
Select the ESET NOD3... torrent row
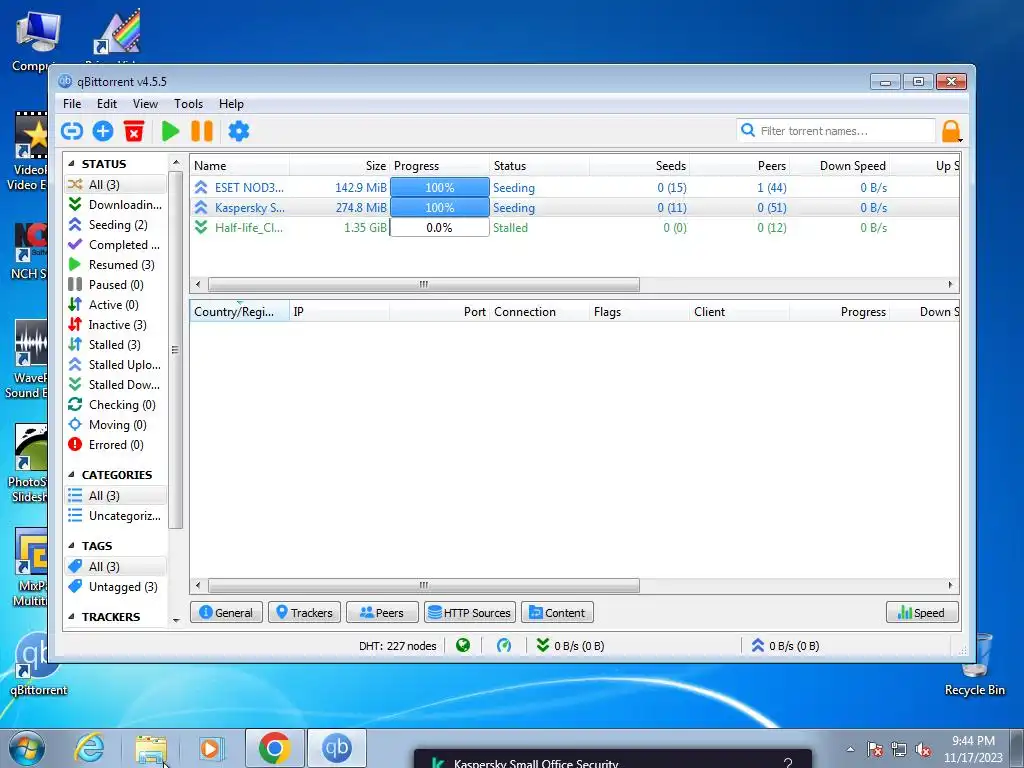pyautogui.click(x=575, y=187)
